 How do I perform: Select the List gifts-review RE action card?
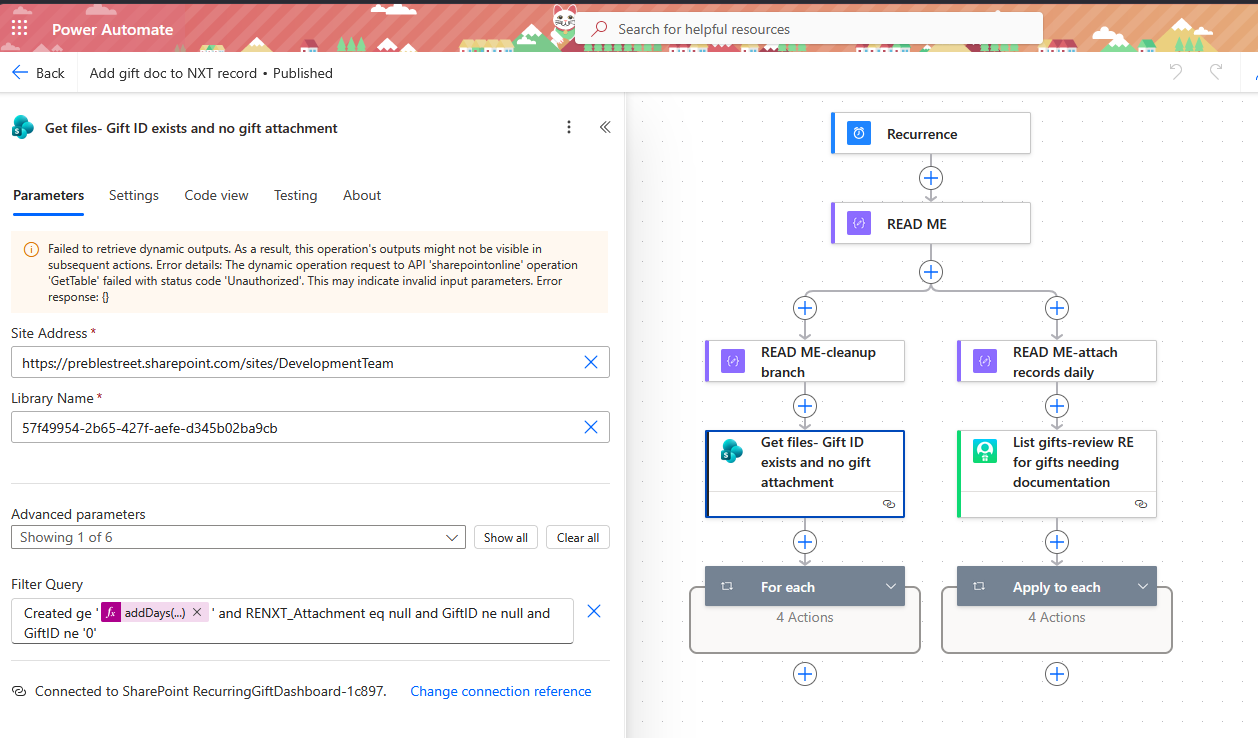1057,474
